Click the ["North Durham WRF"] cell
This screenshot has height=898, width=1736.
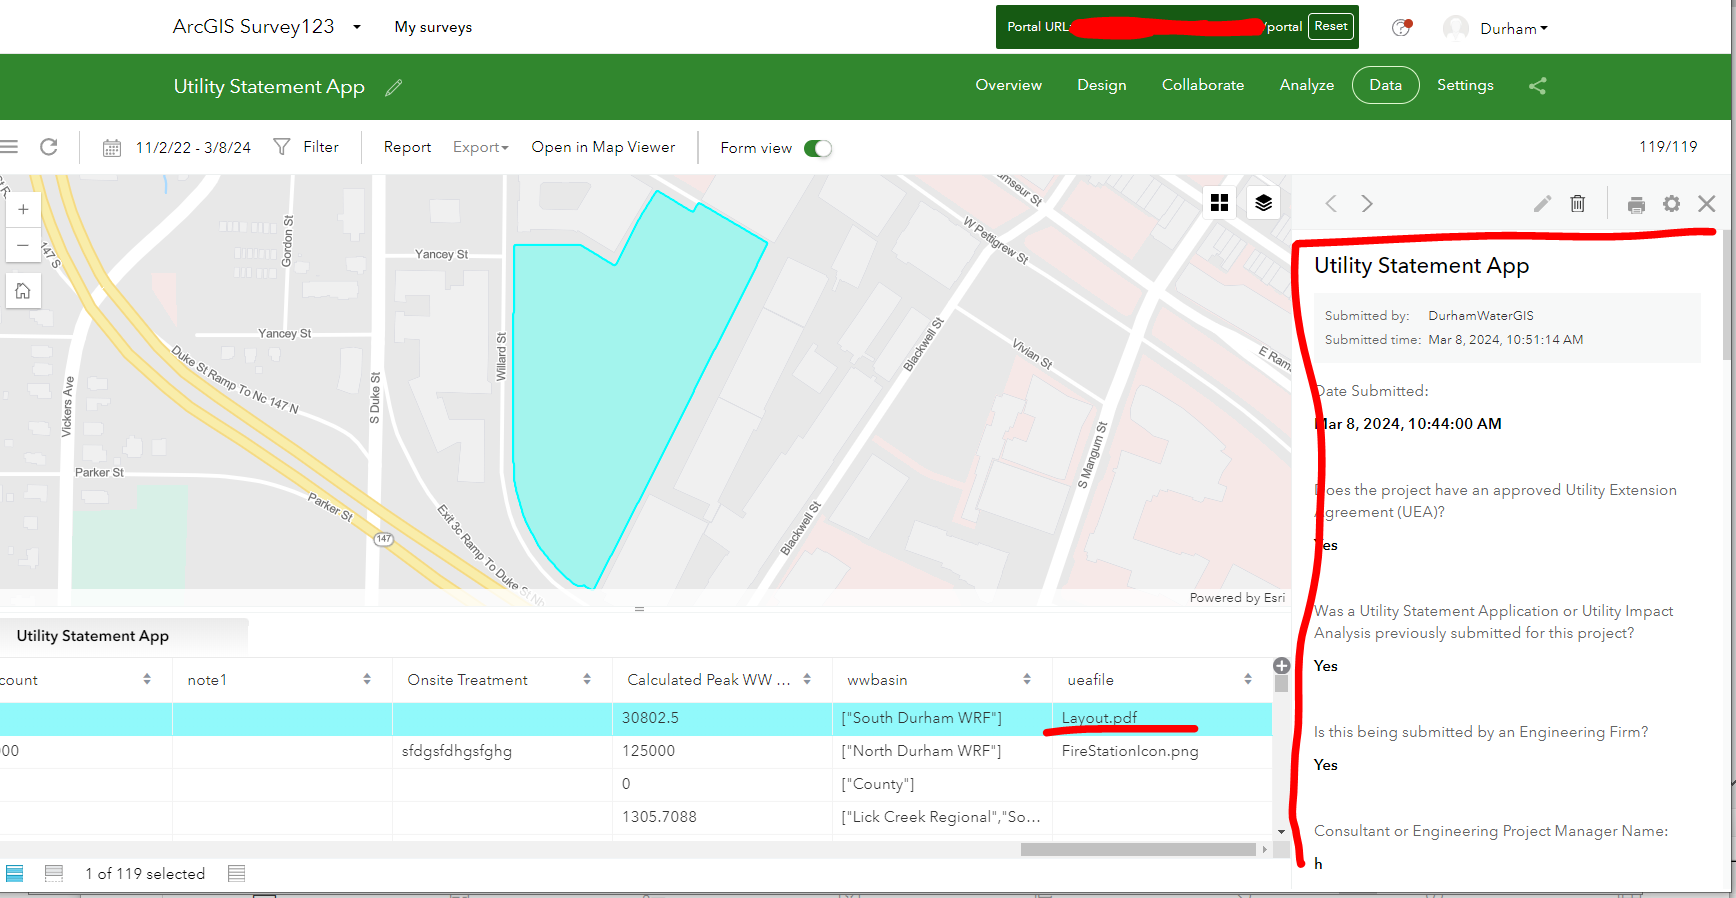coord(942,751)
